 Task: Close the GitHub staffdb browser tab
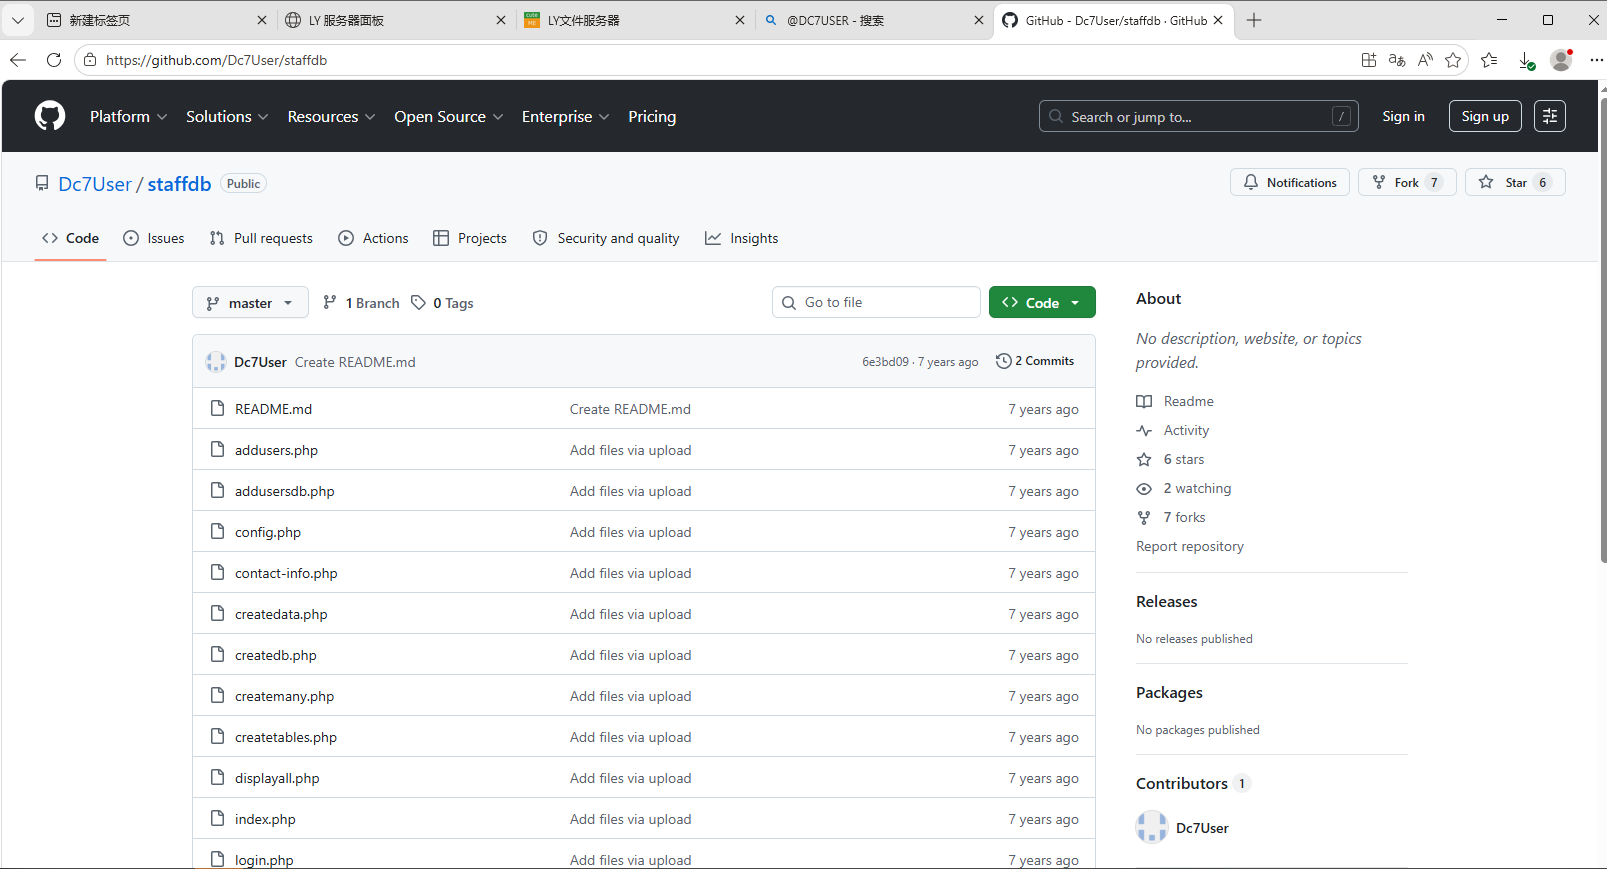tap(1218, 20)
